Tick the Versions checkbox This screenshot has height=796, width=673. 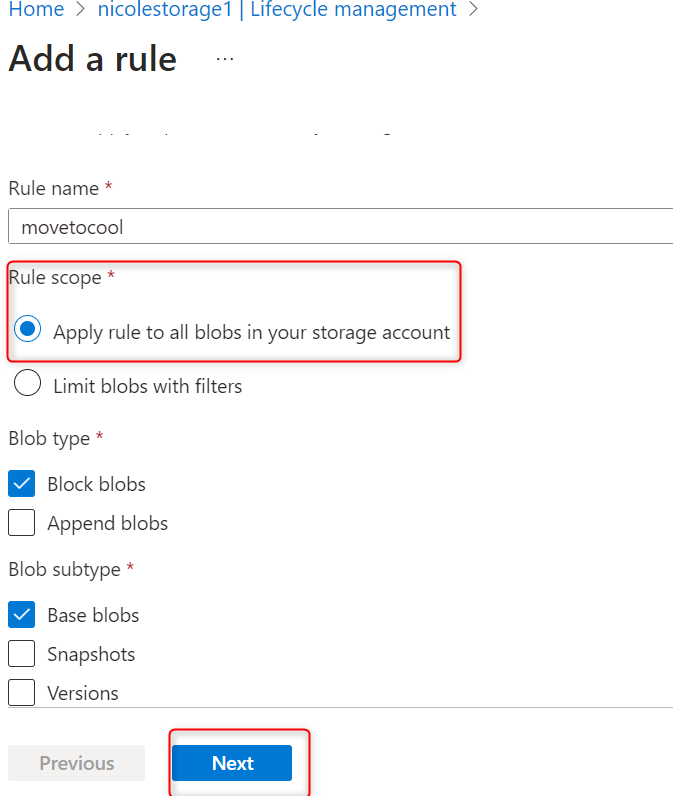click(22, 692)
